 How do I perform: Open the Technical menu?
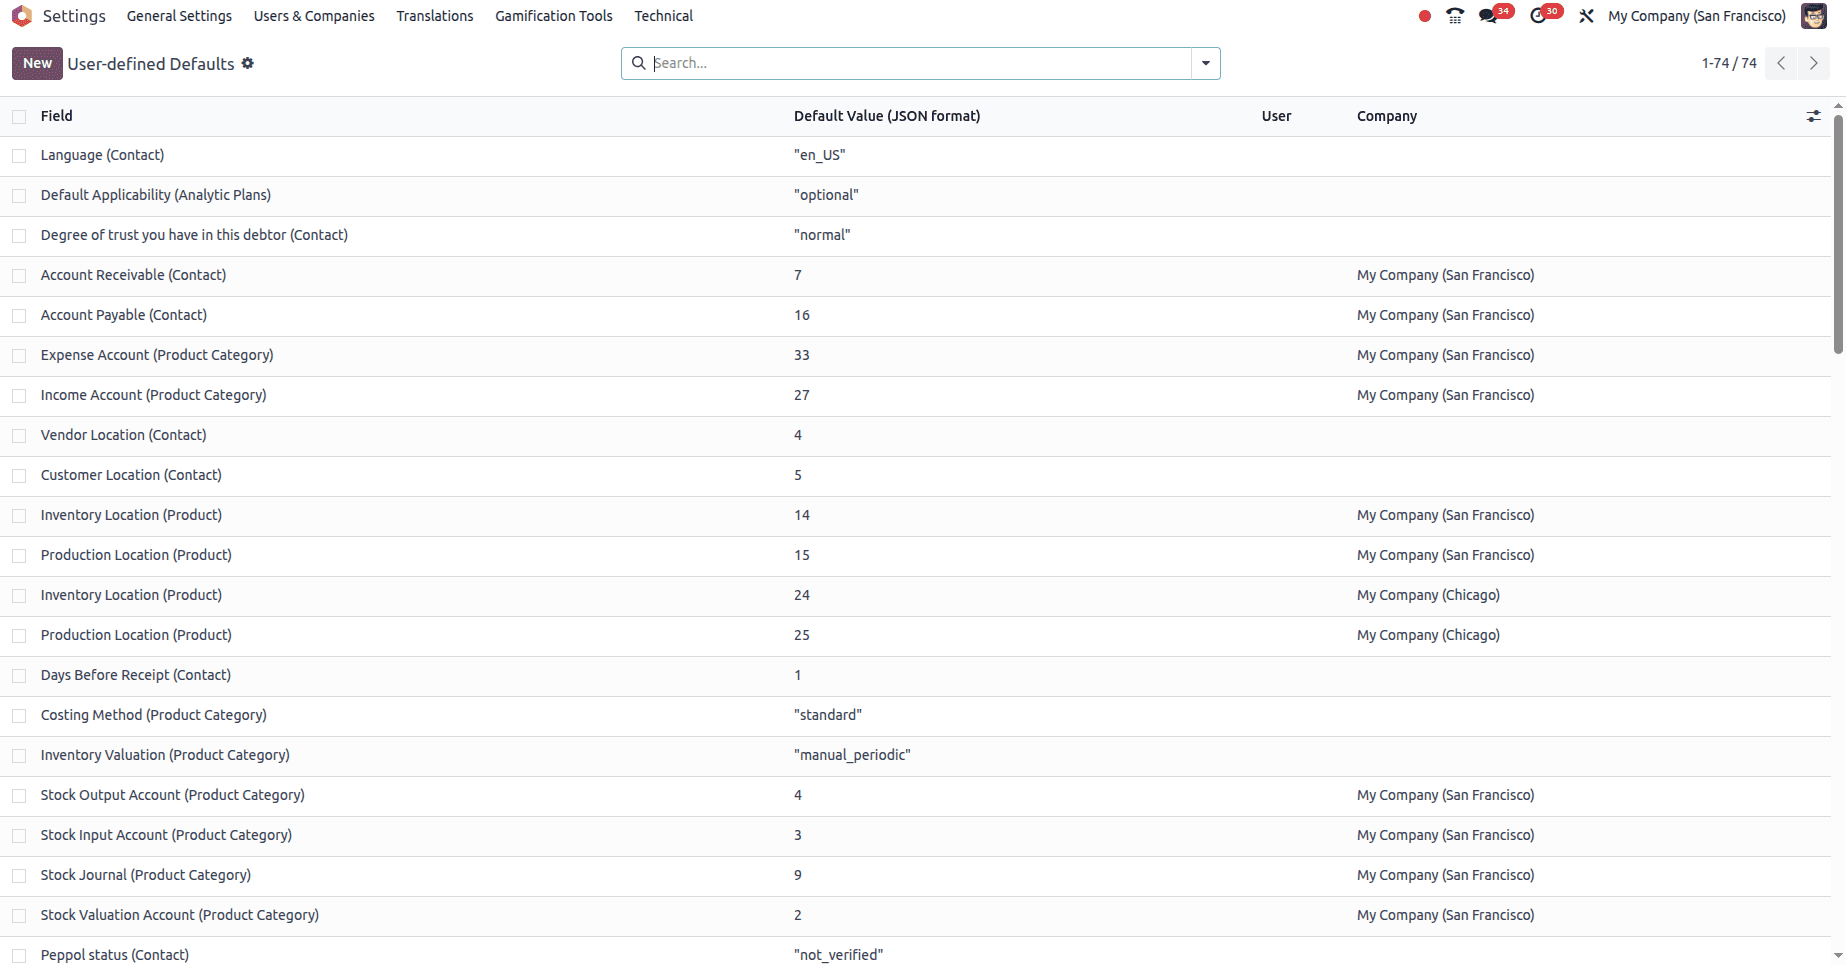click(663, 16)
